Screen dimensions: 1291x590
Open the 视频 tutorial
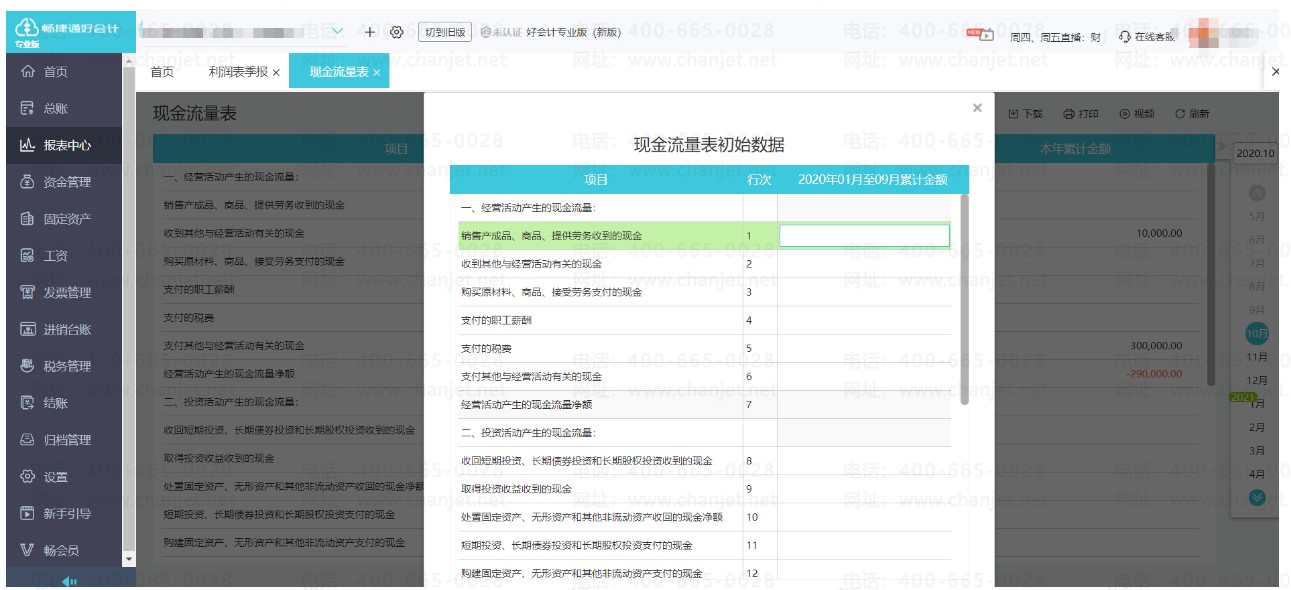coord(1137,114)
